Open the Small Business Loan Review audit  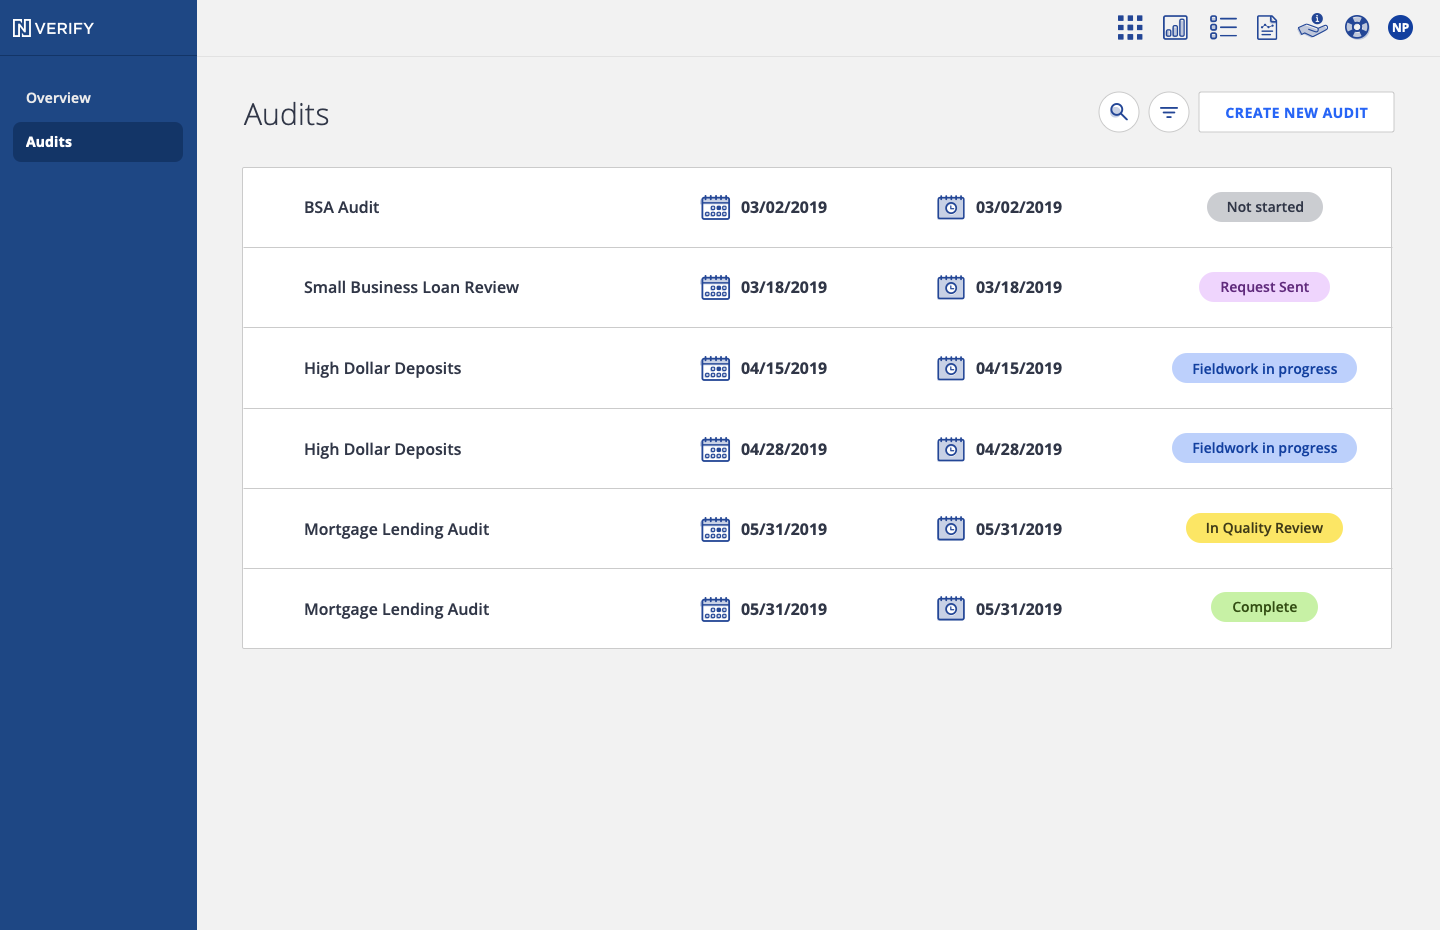point(411,288)
